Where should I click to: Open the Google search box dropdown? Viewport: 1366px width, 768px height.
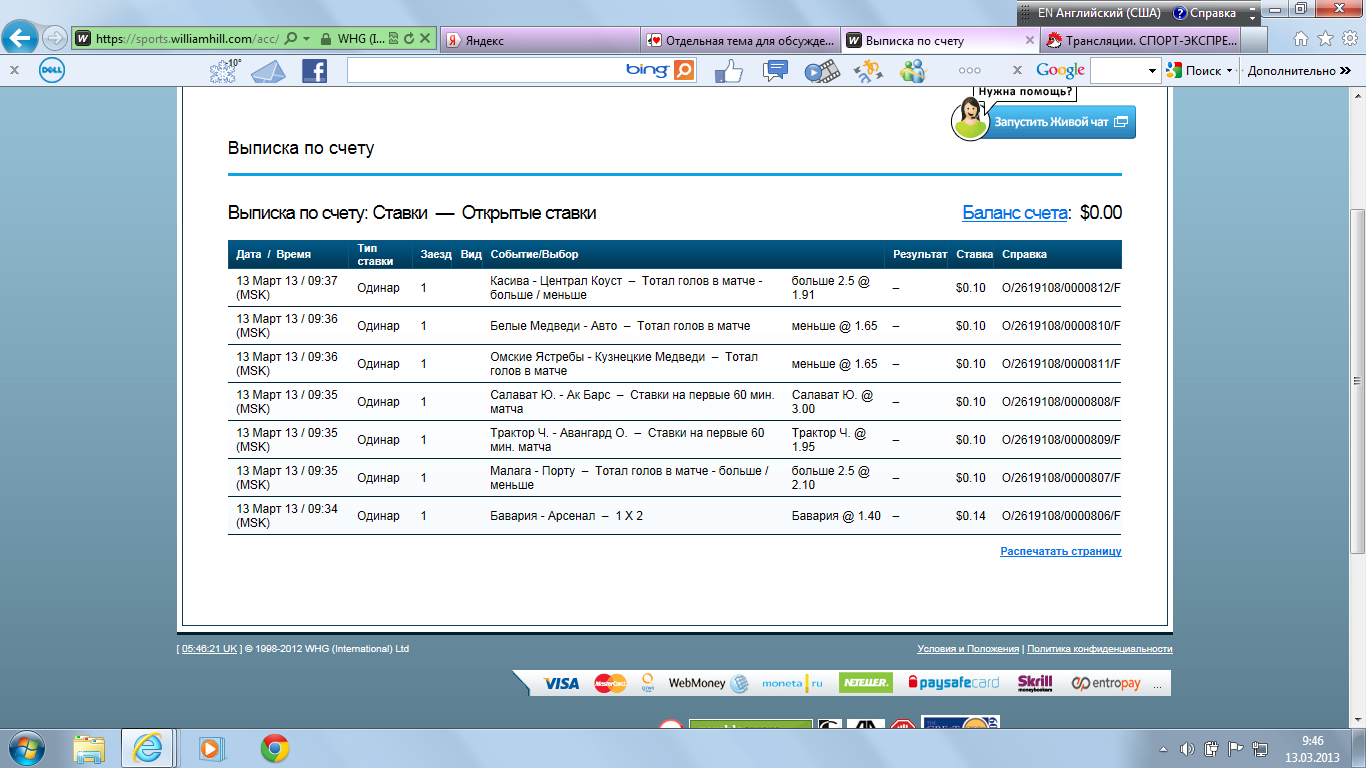click(1152, 71)
